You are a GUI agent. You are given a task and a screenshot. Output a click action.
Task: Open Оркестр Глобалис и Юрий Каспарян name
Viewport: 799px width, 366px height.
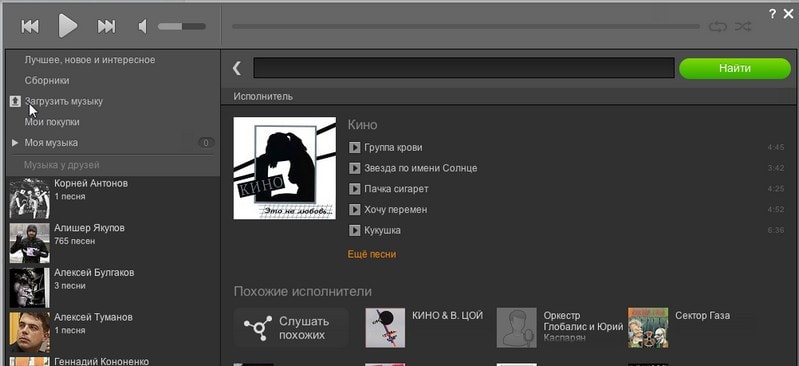(x=583, y=326)
